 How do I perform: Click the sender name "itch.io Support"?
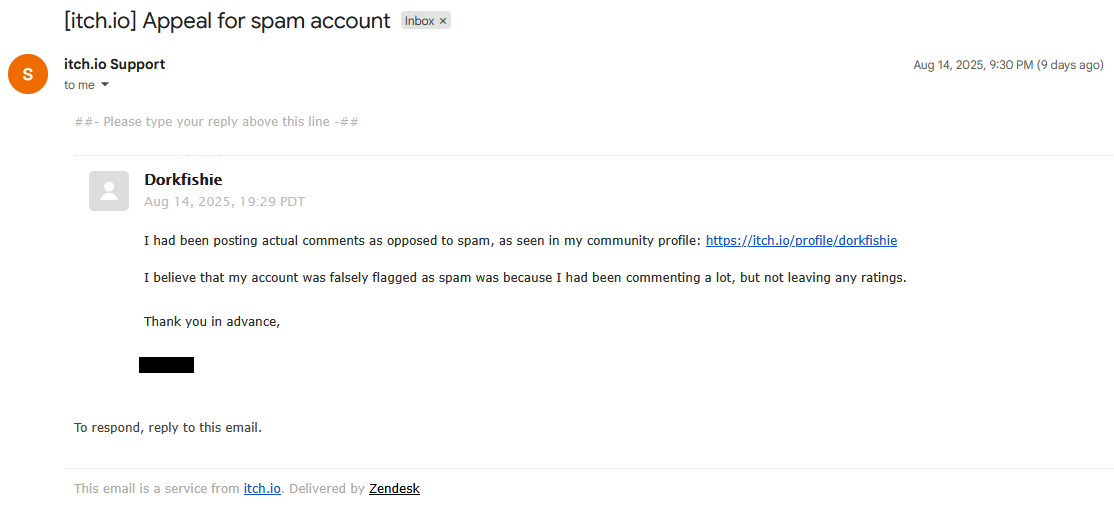[114, 64]
